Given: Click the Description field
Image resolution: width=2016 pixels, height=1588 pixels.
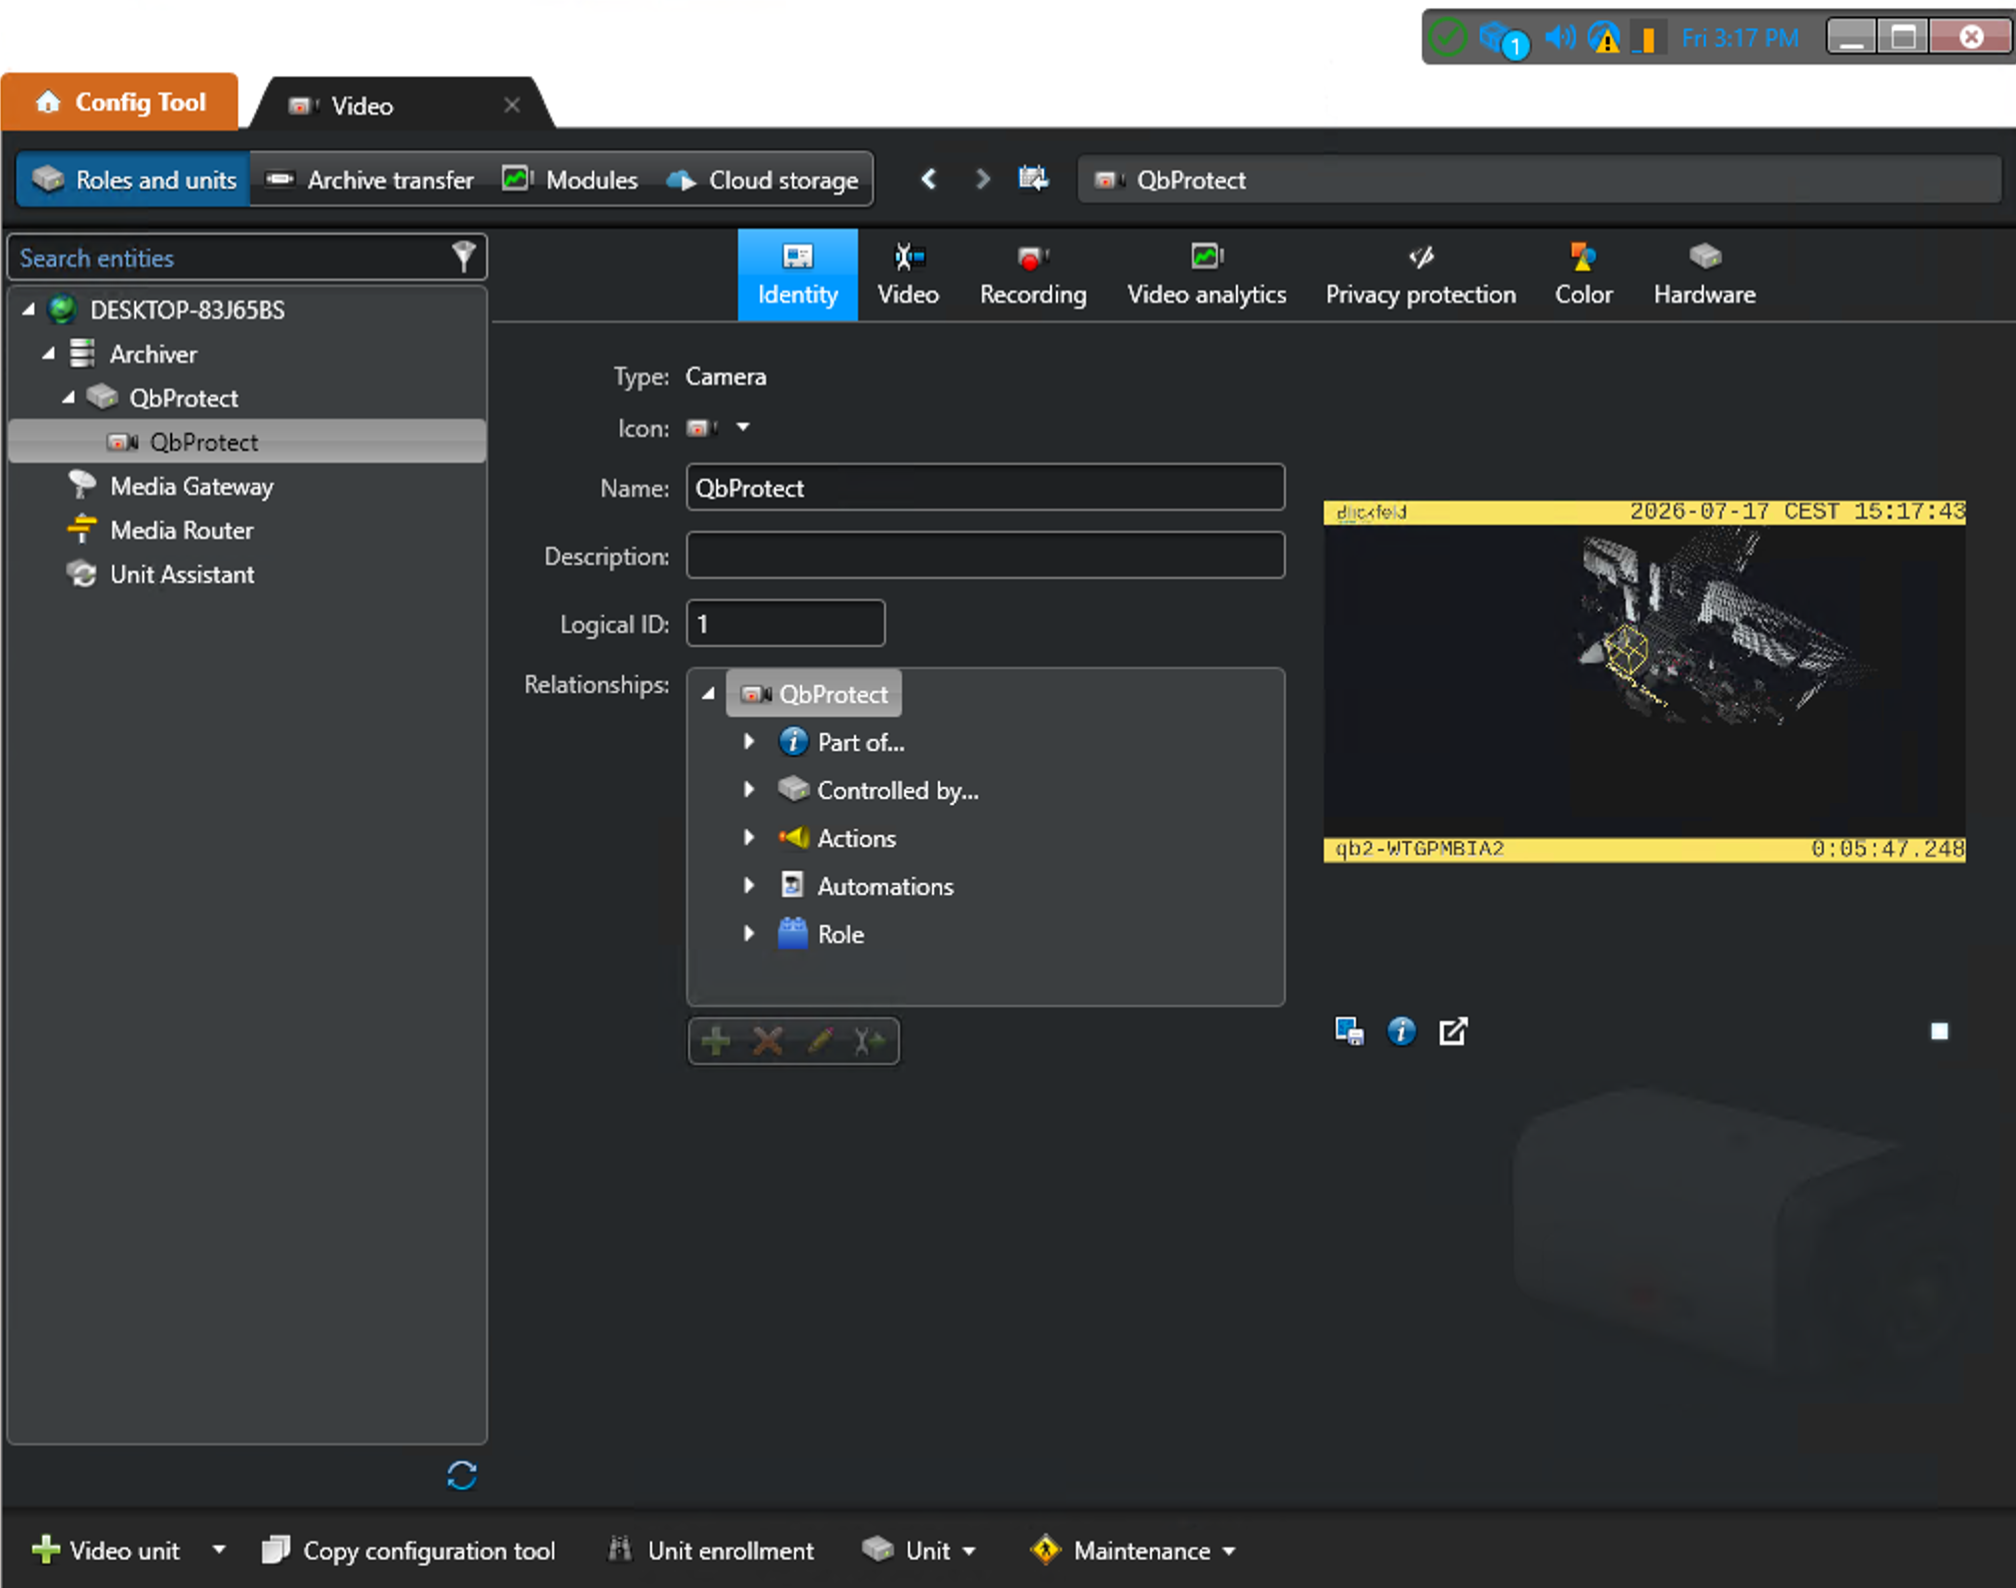Looking at the screenshot, I should point(985,555).
